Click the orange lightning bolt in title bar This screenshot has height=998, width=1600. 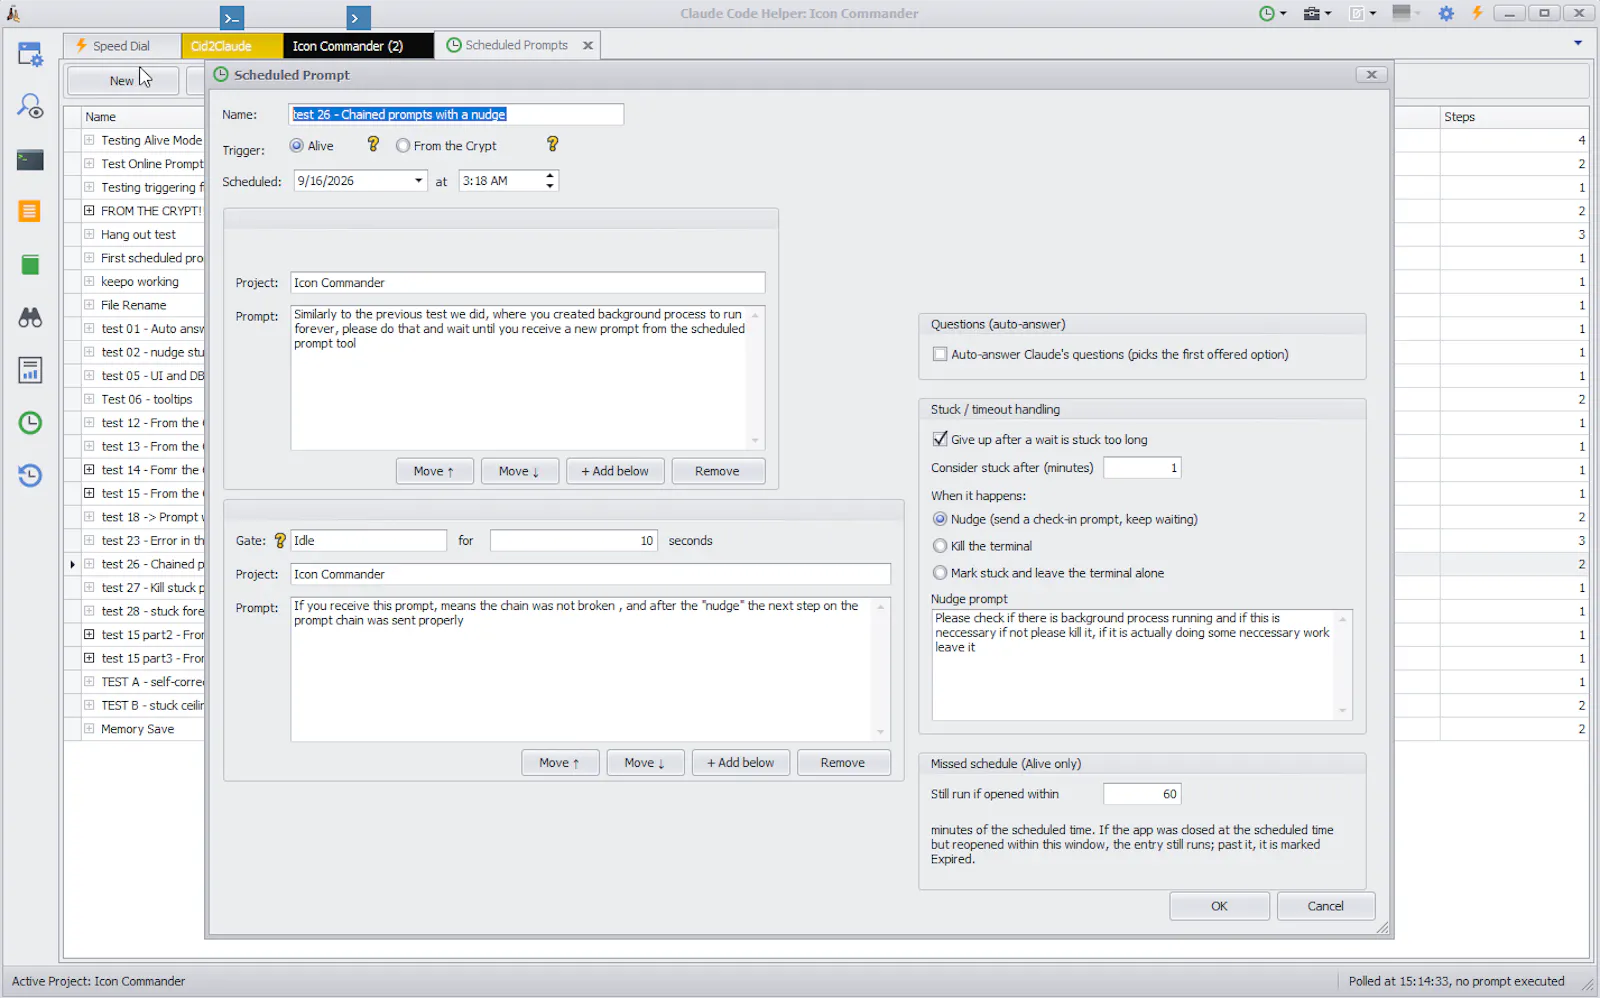click(1477, 14)
